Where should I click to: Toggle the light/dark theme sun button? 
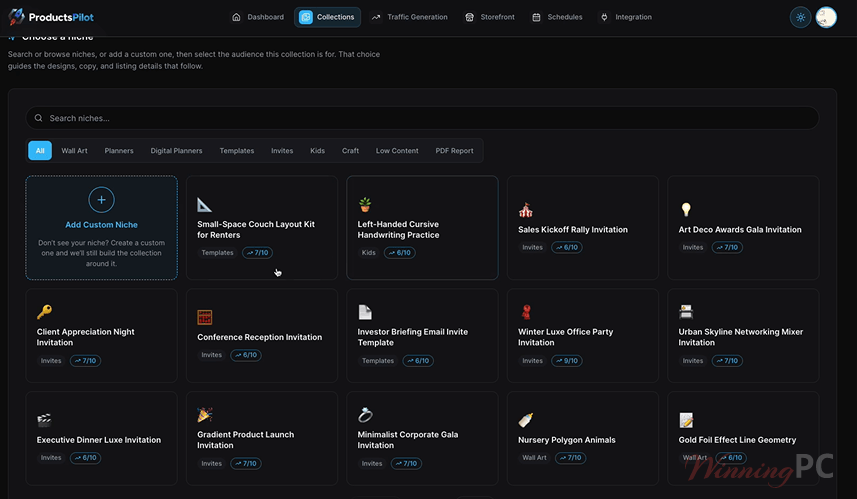[x=800, y=17]
